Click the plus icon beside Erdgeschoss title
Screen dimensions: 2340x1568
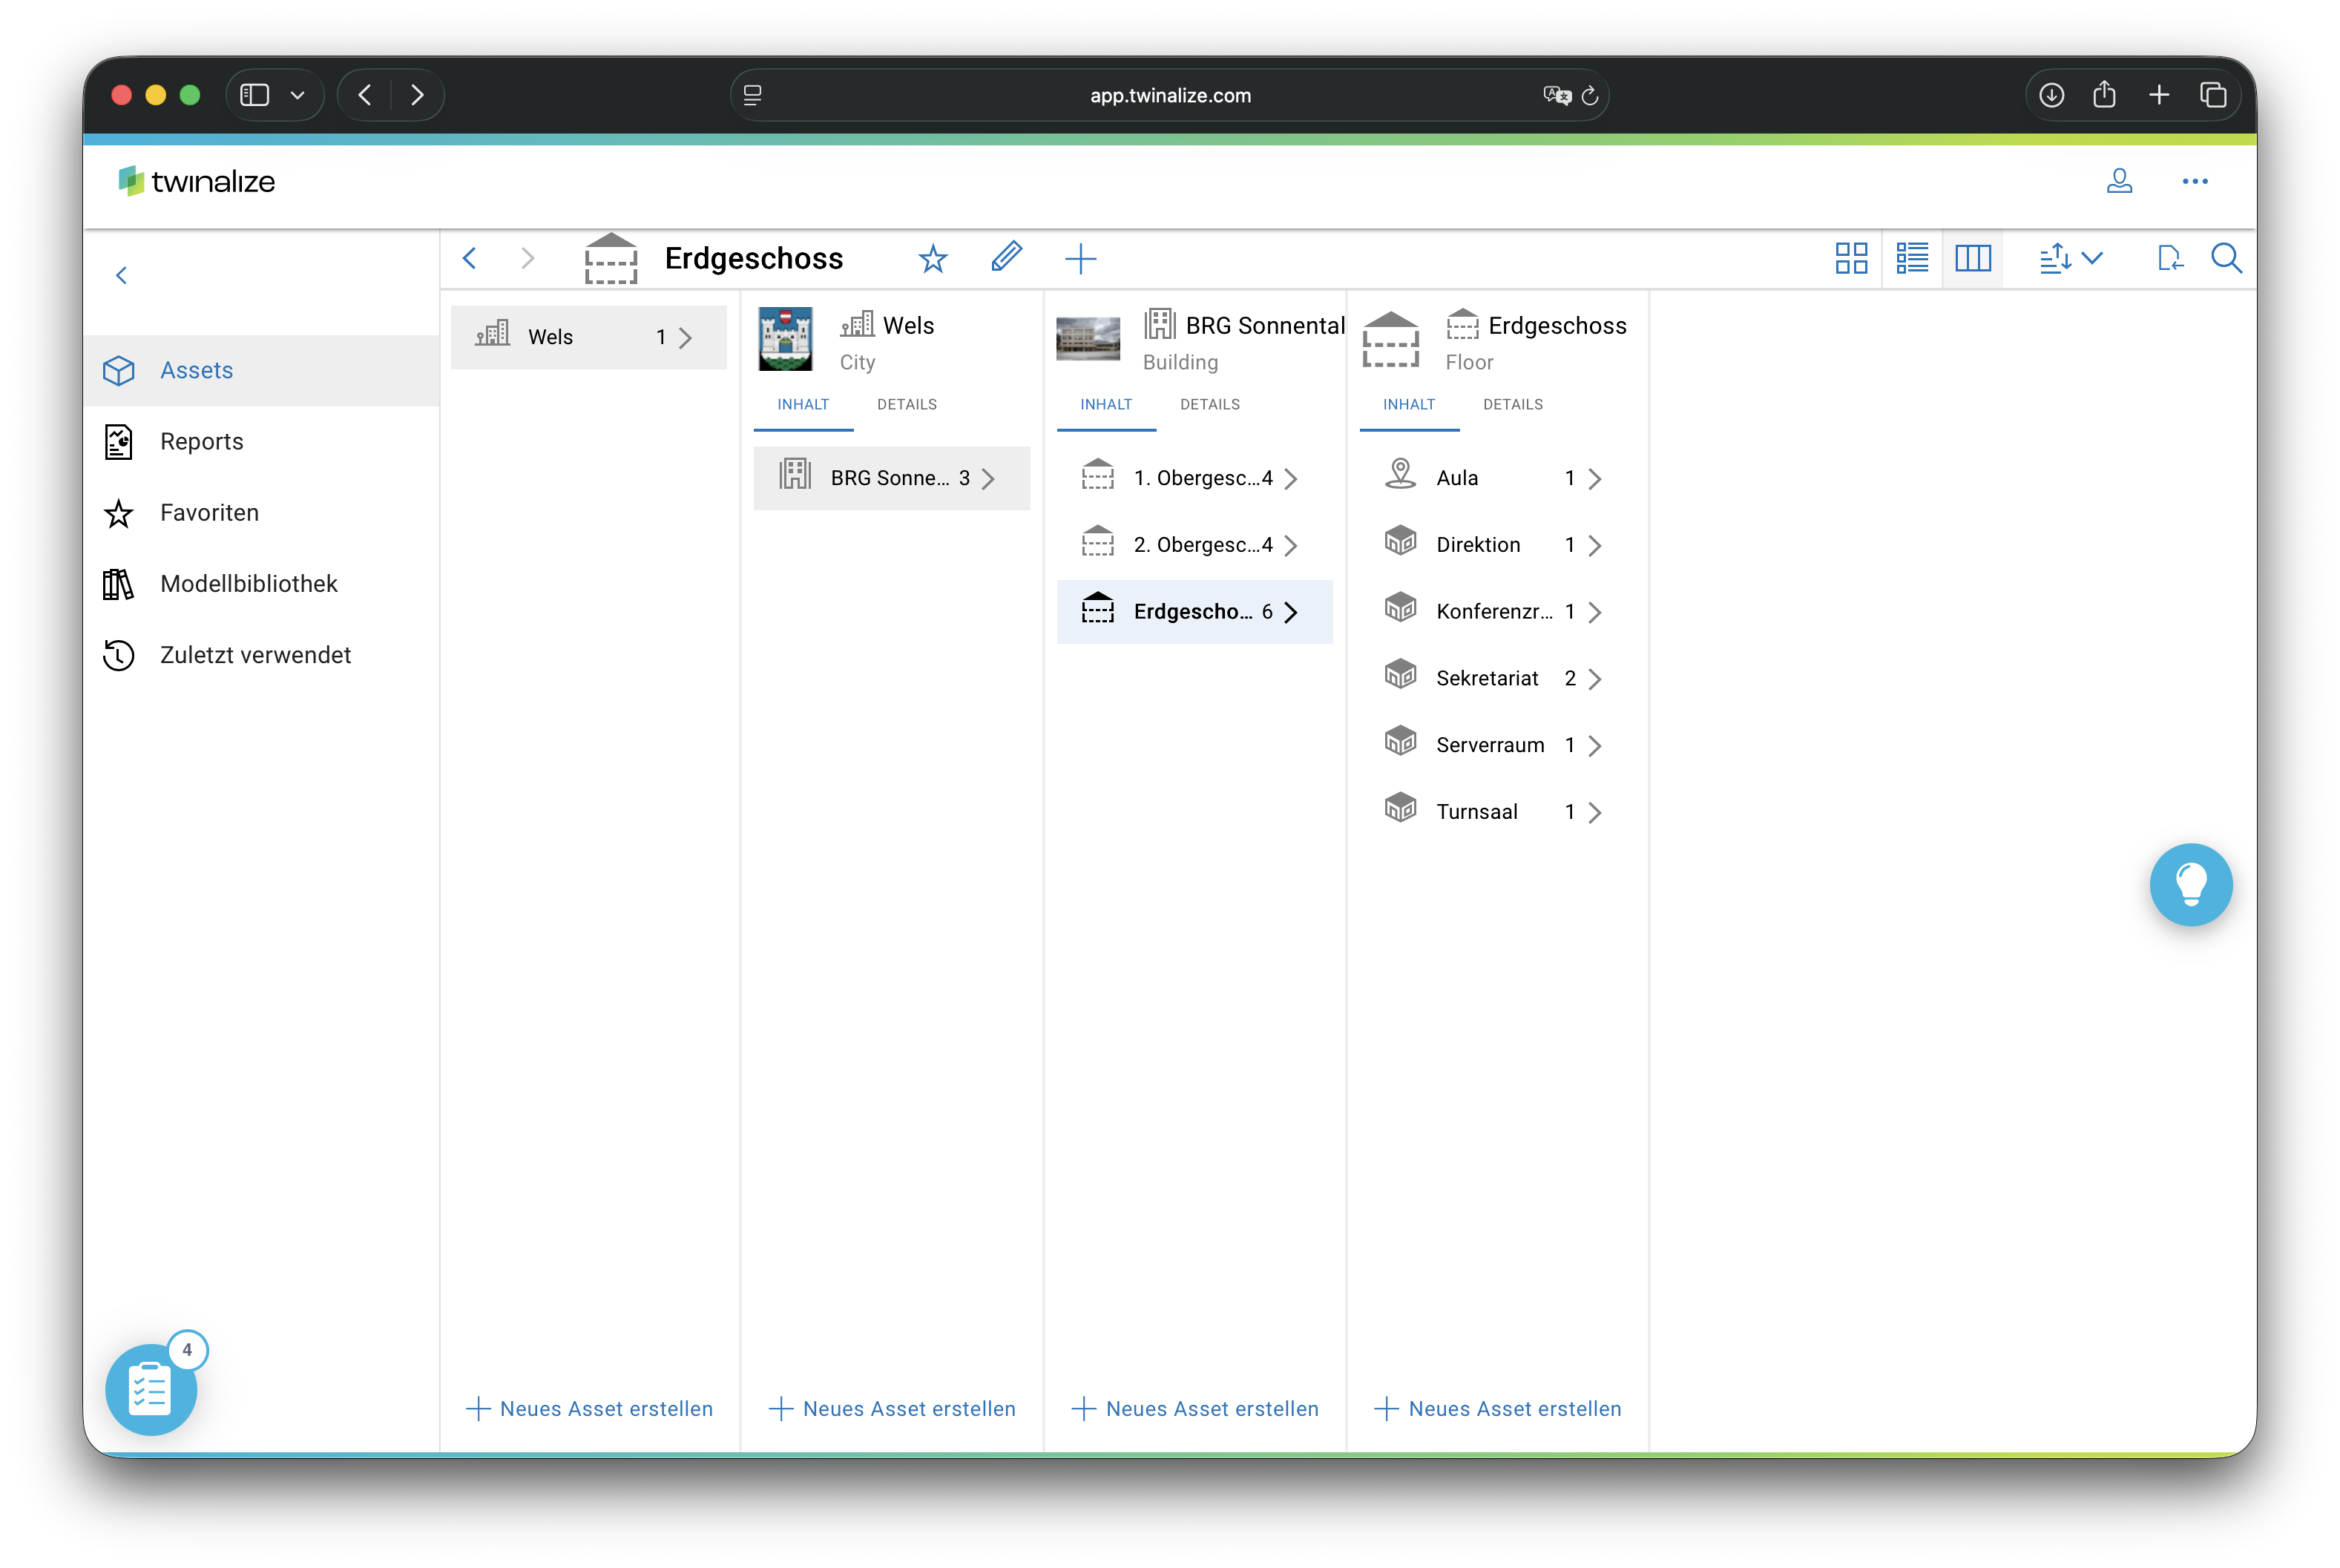pos(1080,259)
